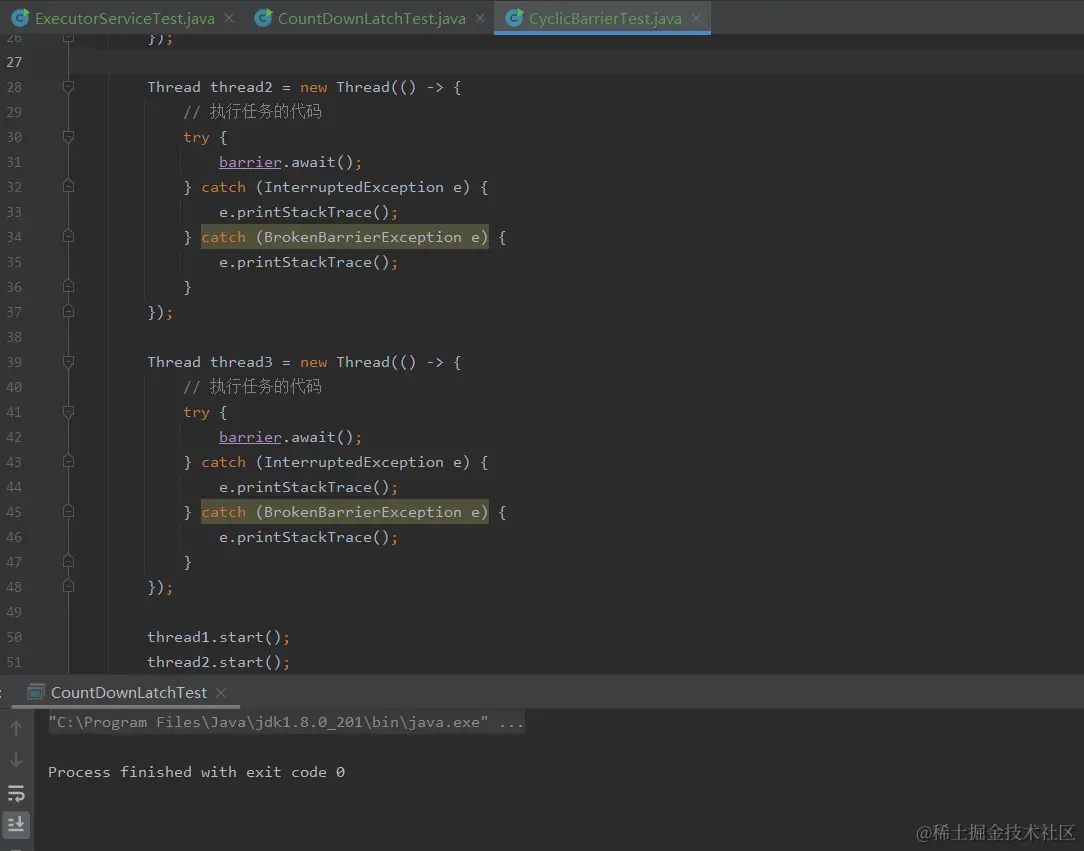This screenshot has width=1084, height=851.
Task: Open the CountDownLatchTest run tab
Action: pyautogui.click(x=129, y=693)
